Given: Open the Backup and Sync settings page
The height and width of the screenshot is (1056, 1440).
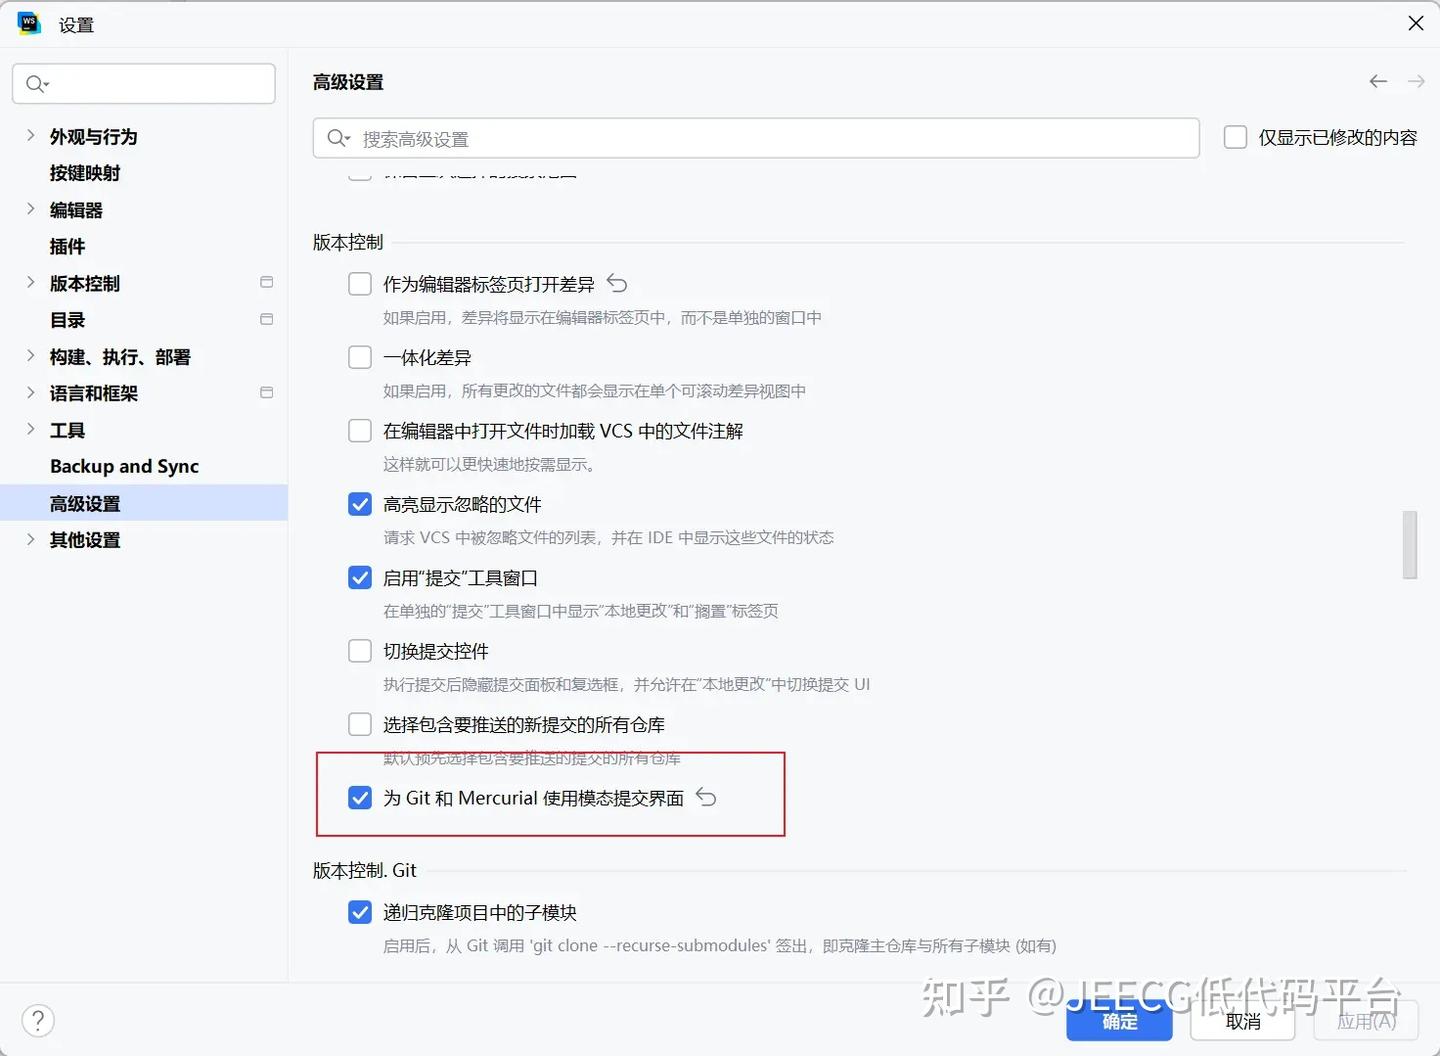Looking at the screenshot, I should pos(124,466).
